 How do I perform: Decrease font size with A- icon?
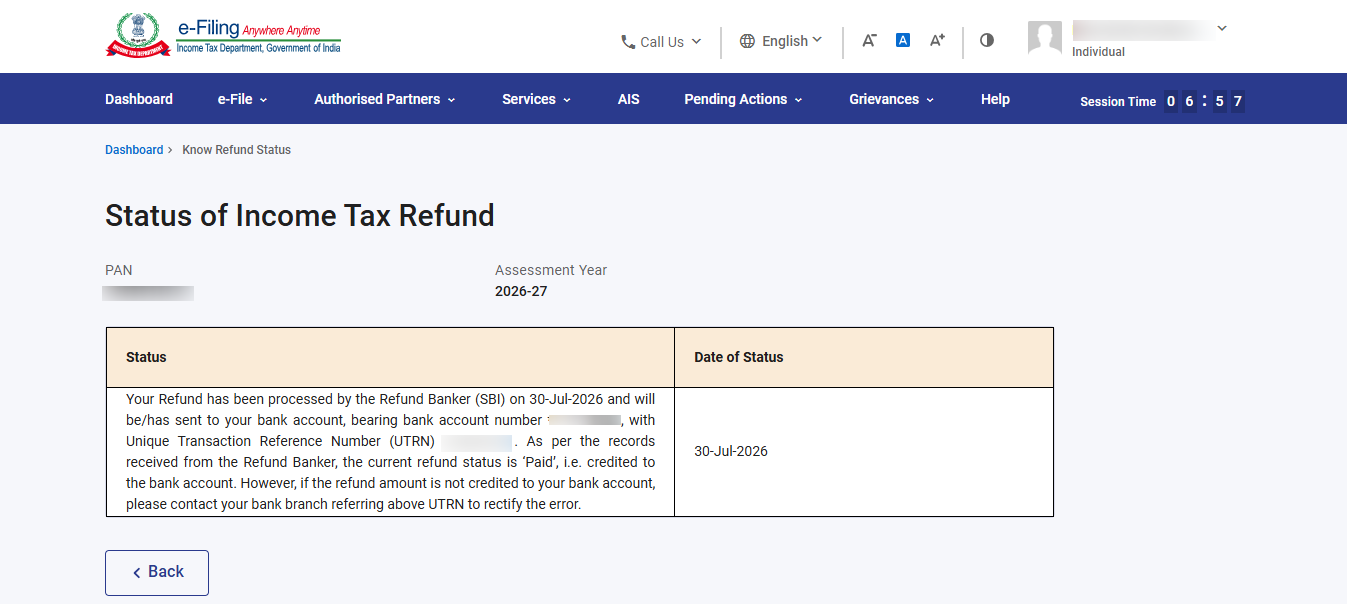tap(869, 40)
